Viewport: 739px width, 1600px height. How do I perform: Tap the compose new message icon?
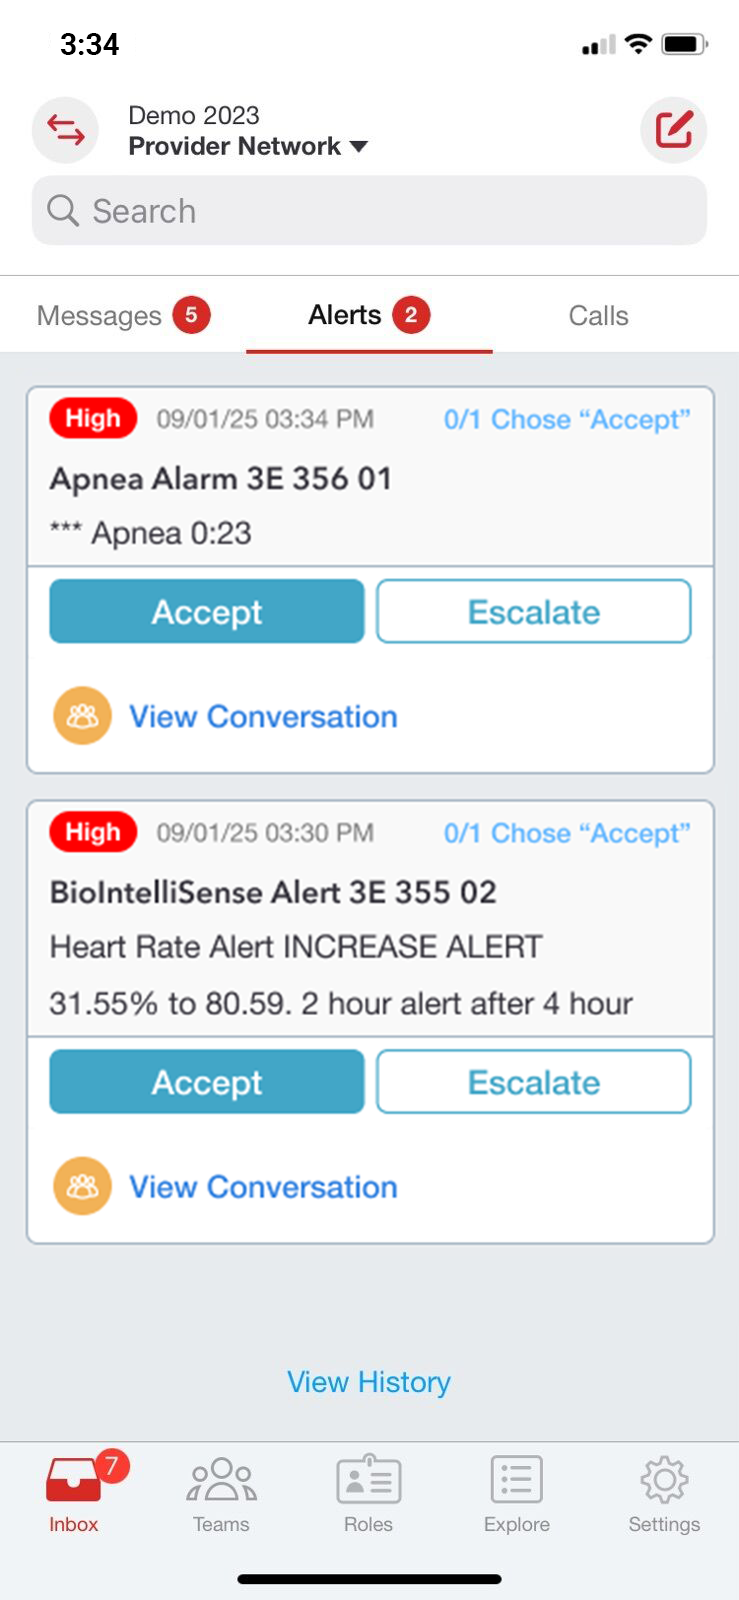pos(673,130)
